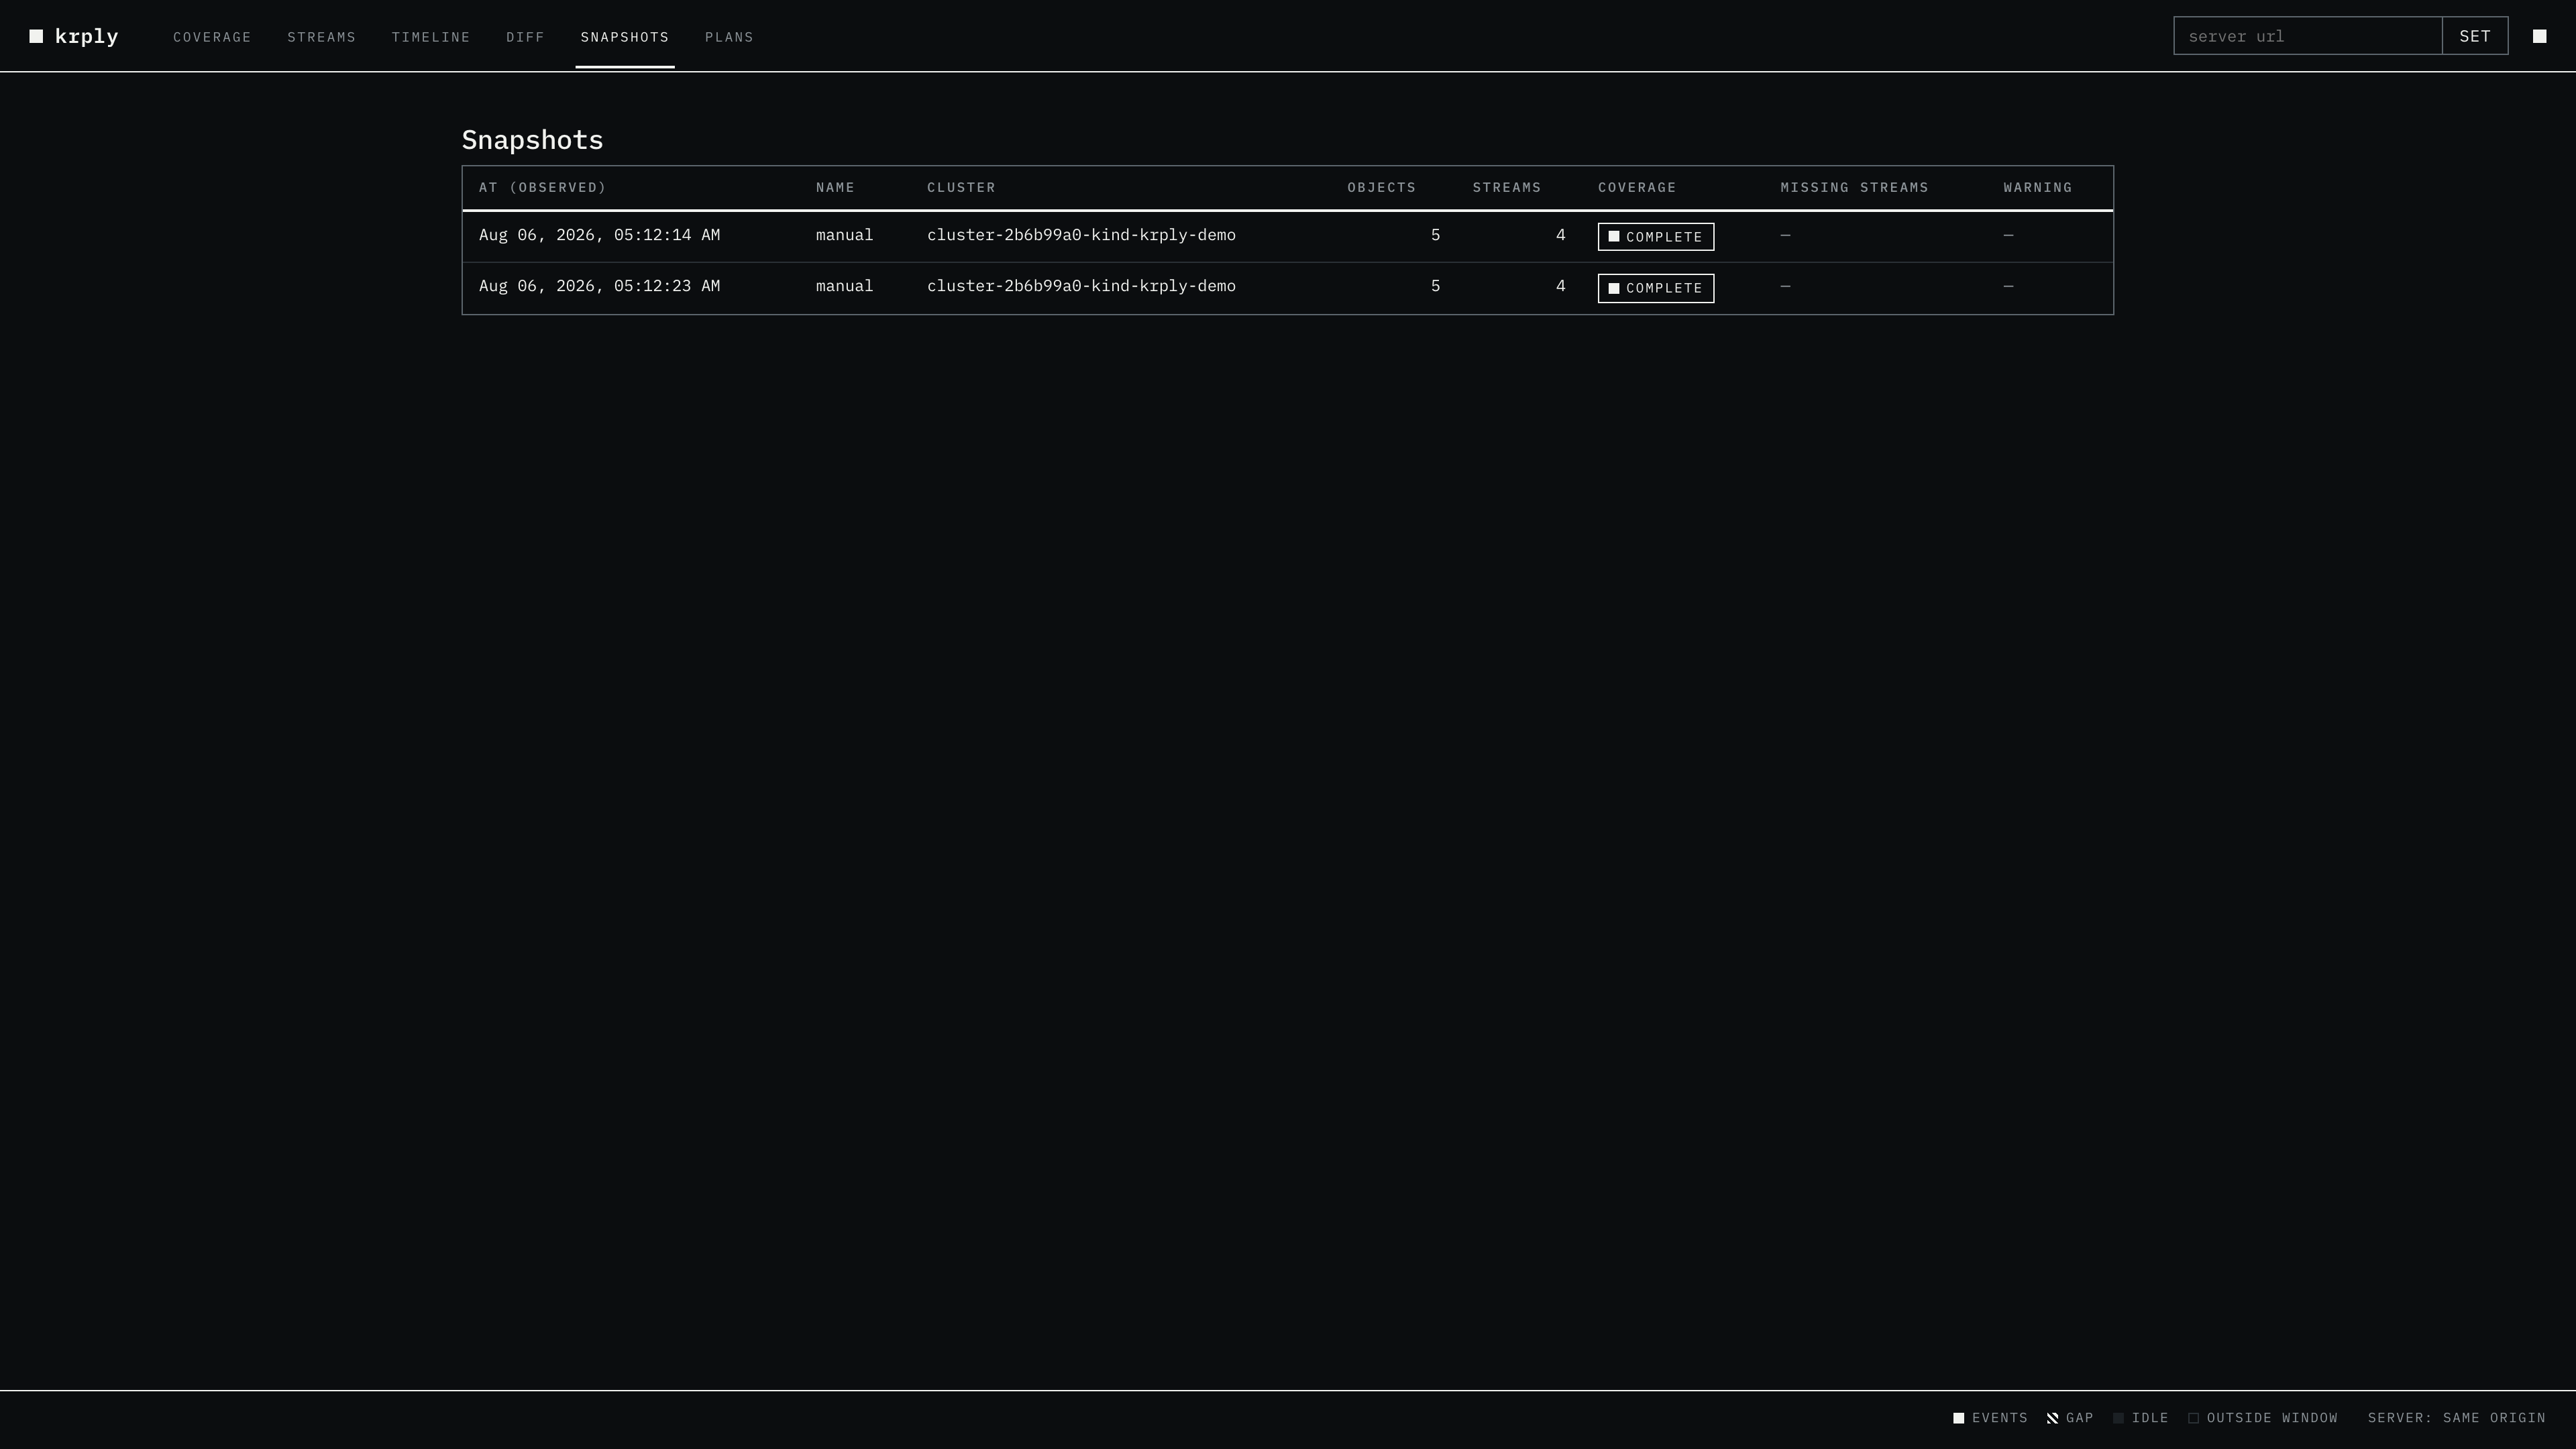2576x1449 pixels.
Task: Focus the server url input field
Action: 2307,36
